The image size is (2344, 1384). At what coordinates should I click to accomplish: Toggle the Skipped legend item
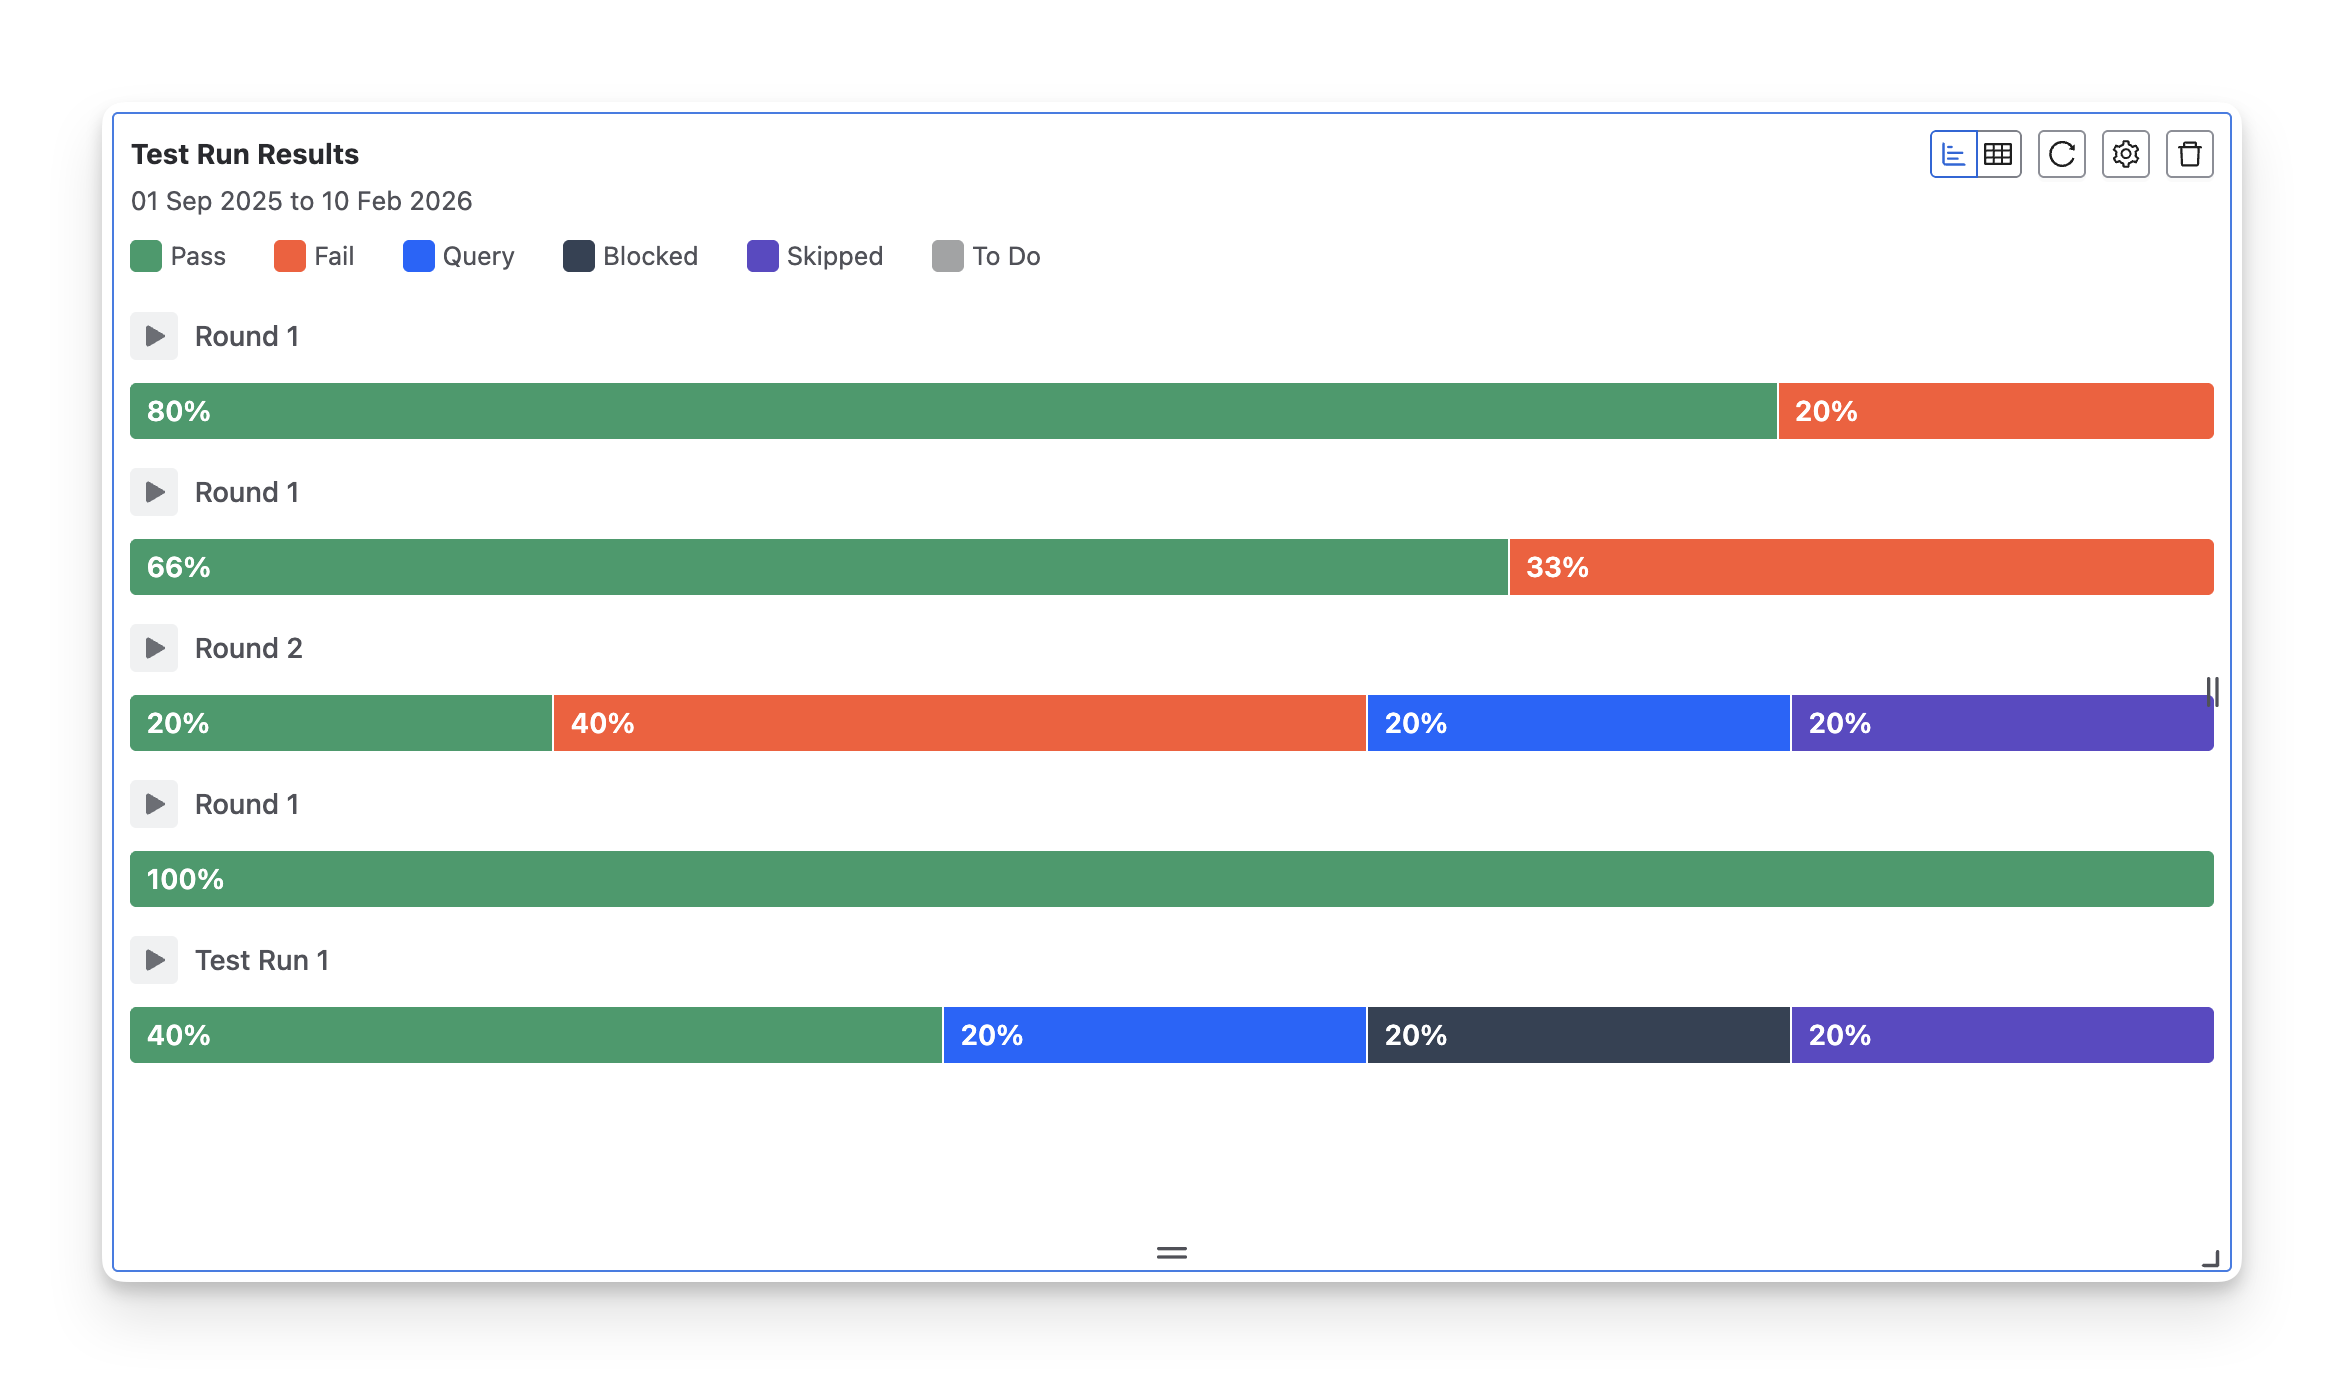pyautogui.click(x=815, y=256)
